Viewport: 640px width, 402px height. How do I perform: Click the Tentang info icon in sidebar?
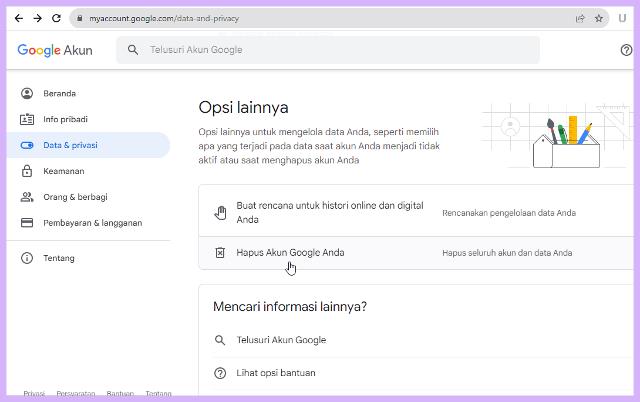click(27, 258)
